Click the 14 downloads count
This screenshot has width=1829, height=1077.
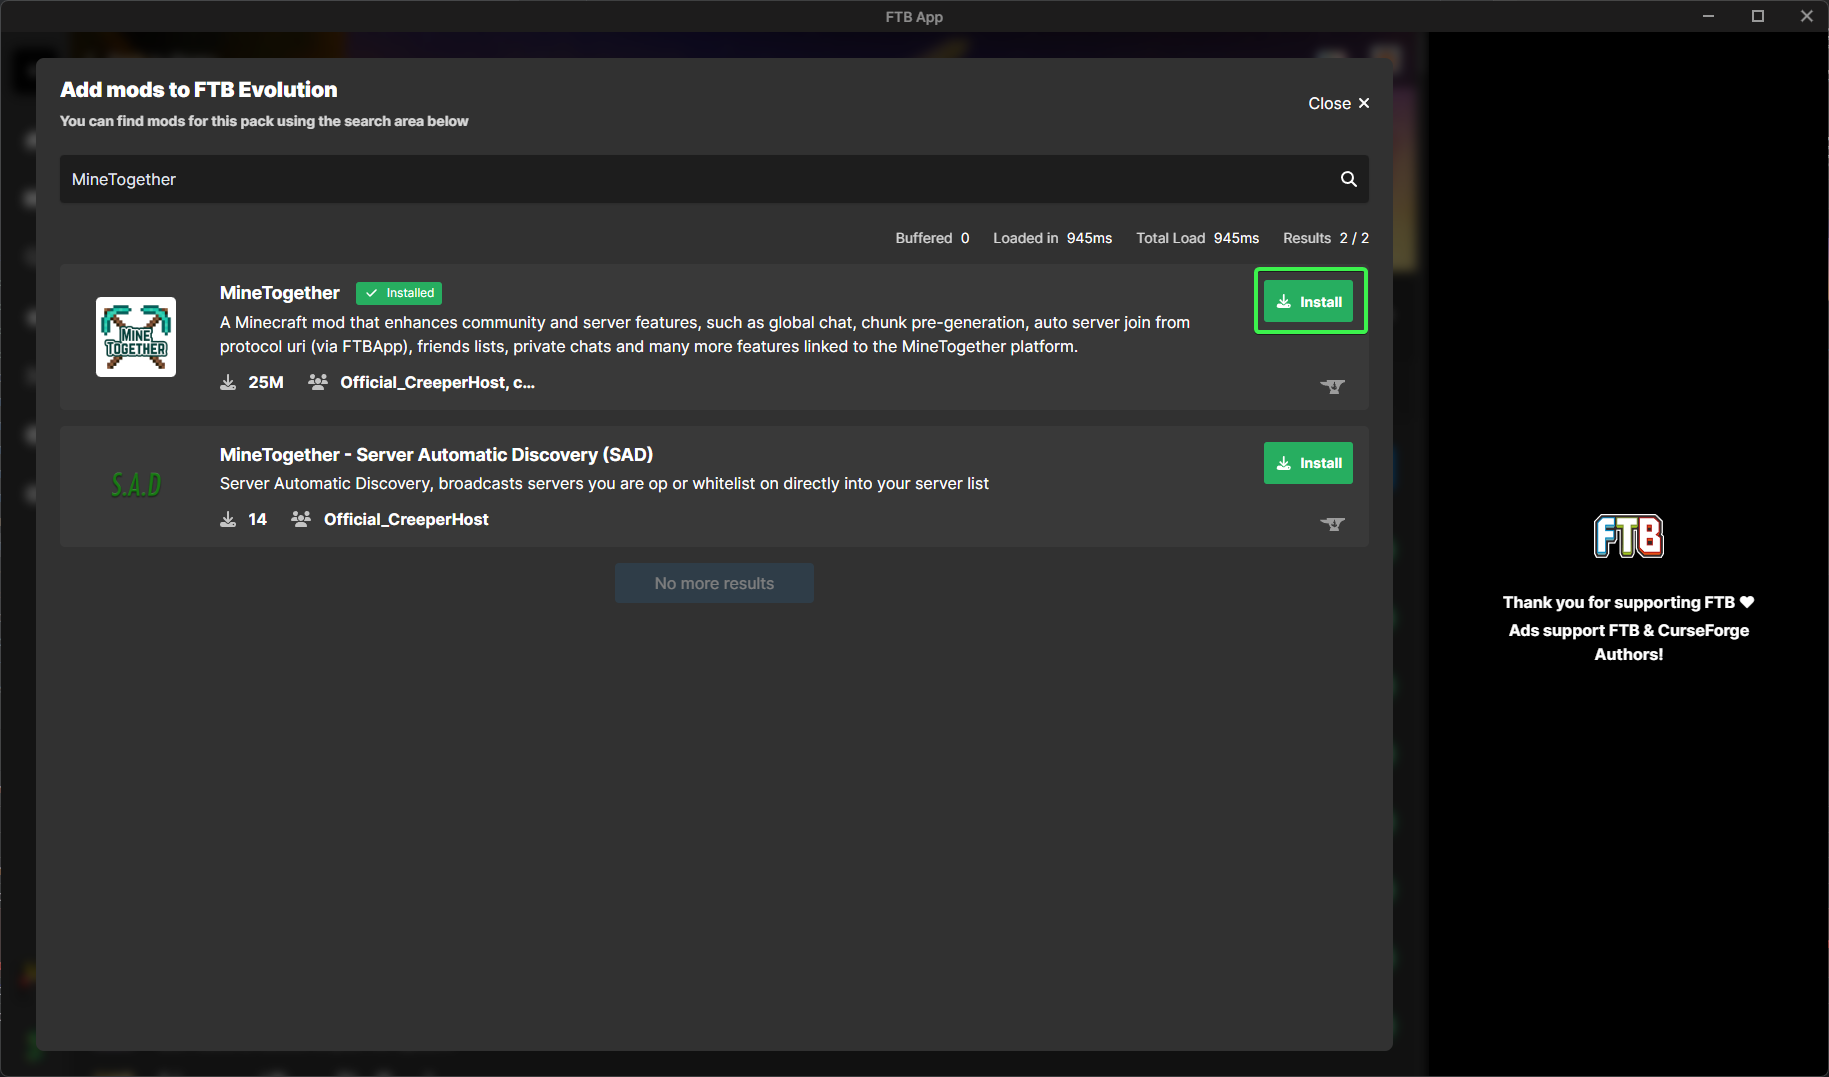tap(257, 519)
